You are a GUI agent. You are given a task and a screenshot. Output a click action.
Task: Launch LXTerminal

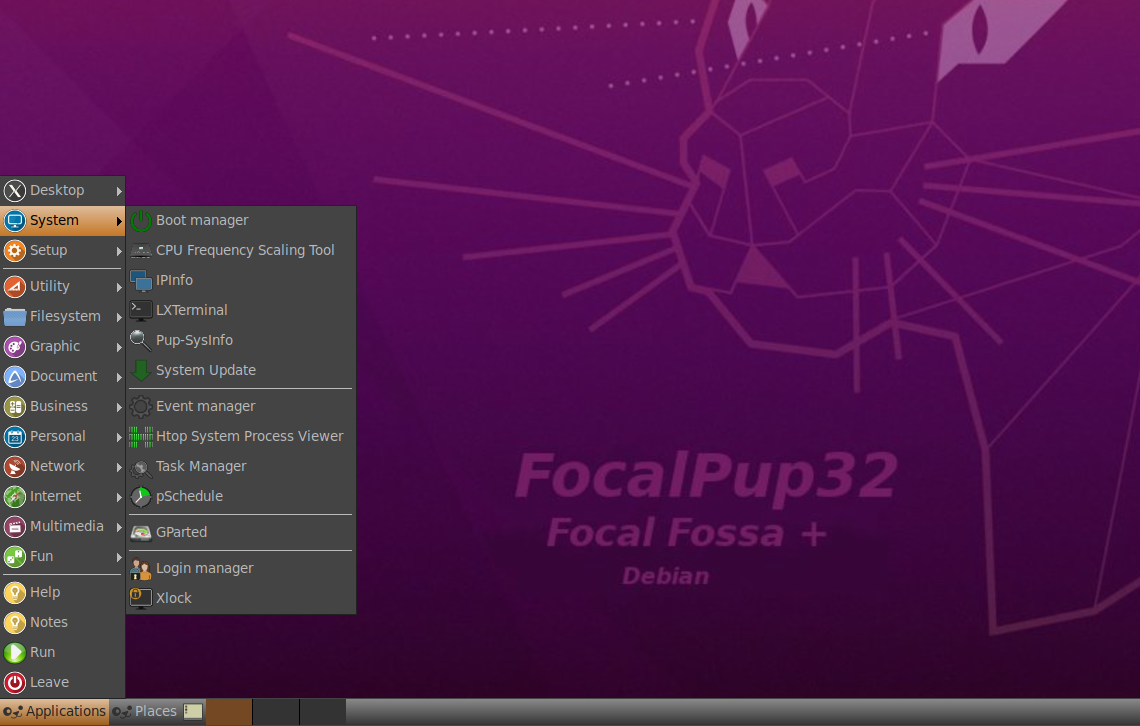point(241,310)
